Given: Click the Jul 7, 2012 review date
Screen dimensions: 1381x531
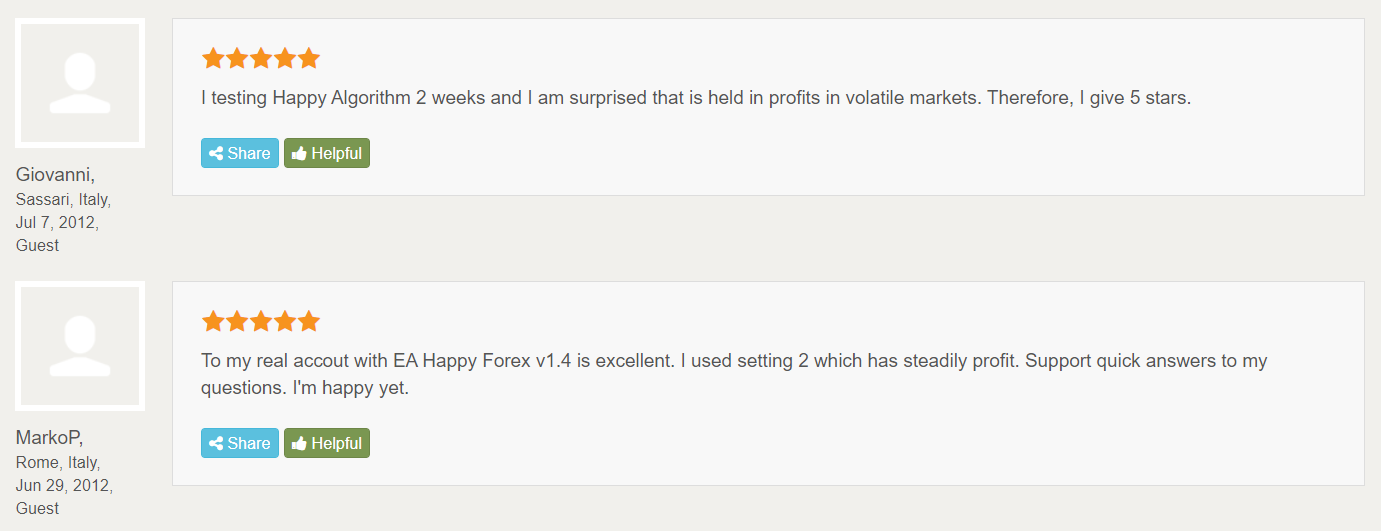Looking at the screenshot, I should click(x=57, y=222).
